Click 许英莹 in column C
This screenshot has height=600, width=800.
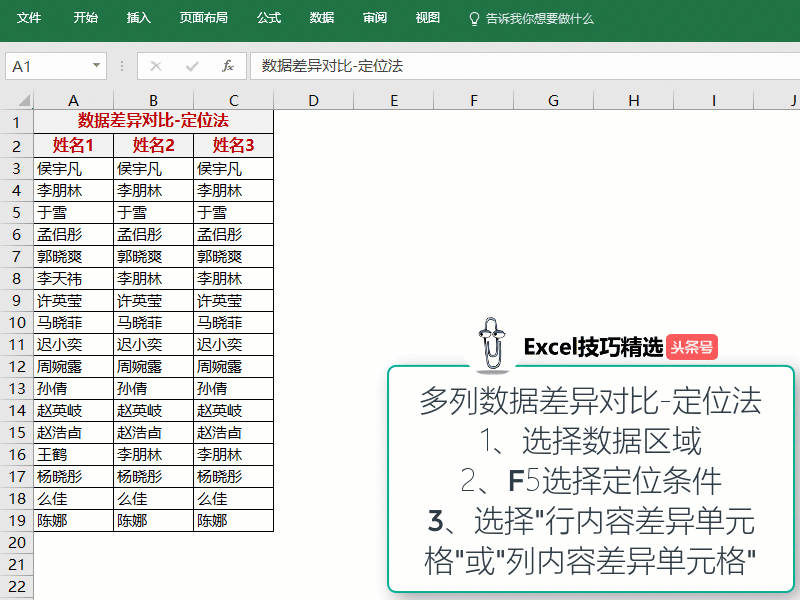[x=234, y=301]
